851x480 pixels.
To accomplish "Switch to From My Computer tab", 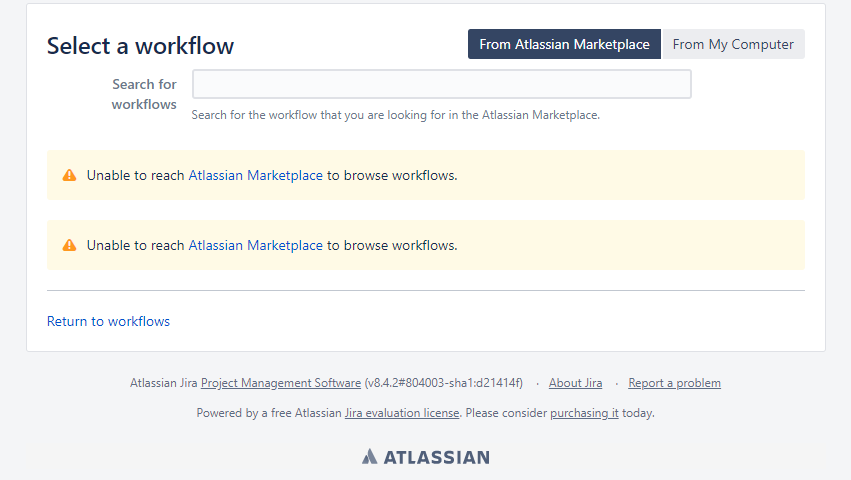I will point(733,44).
